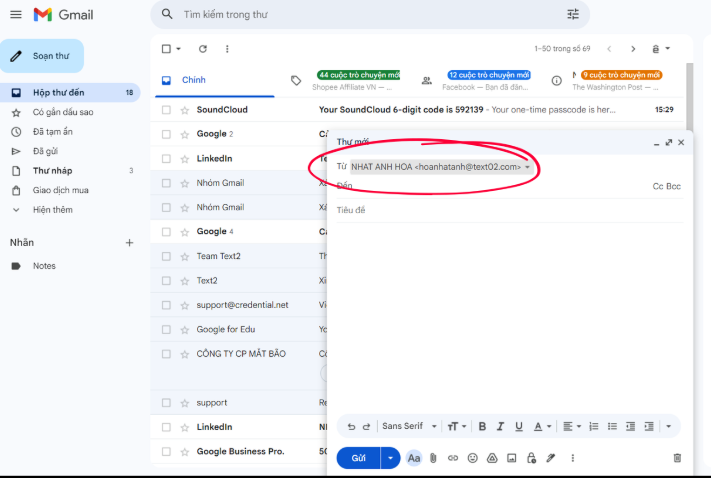The width and height of the screenshot is (711, 478).
Task: Apply bold formatting
Action: (482, 426)
